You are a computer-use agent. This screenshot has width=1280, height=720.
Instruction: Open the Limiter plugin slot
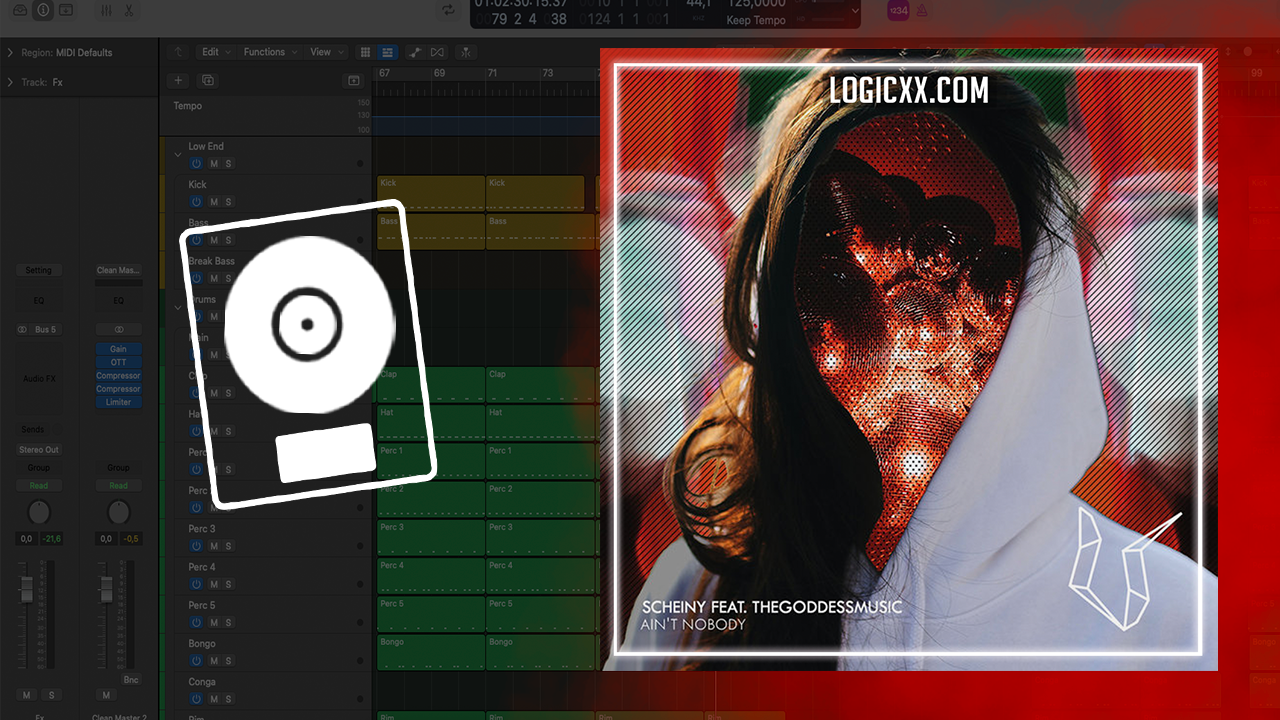coord(118,402)
